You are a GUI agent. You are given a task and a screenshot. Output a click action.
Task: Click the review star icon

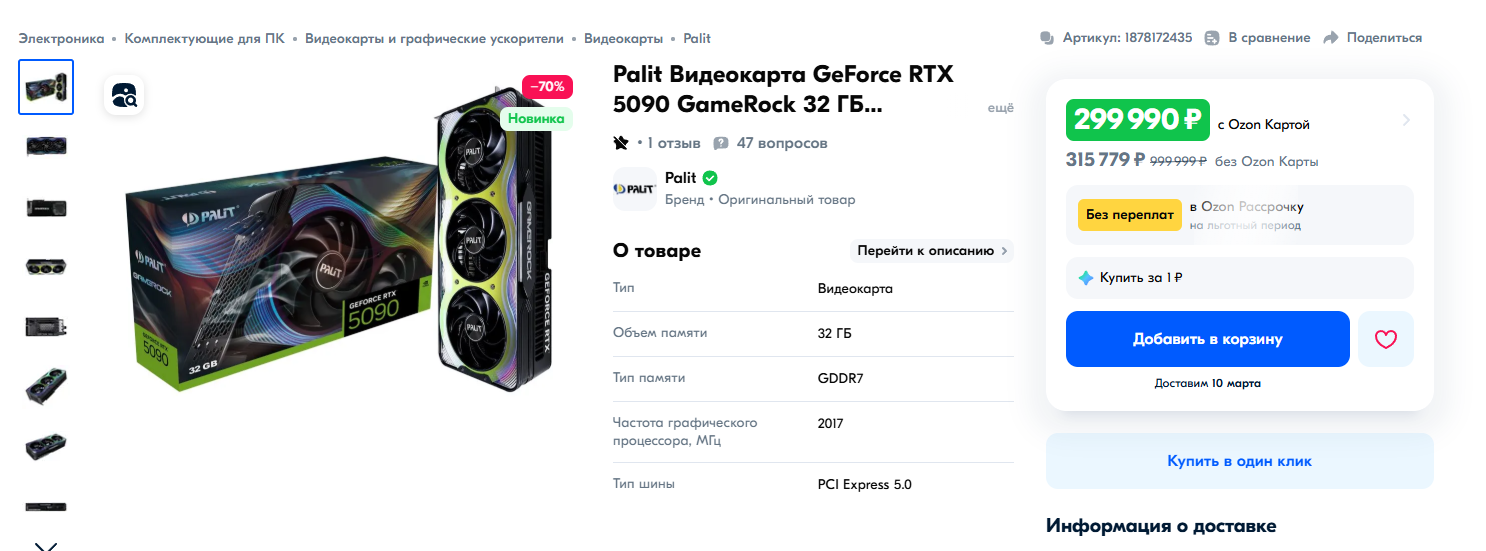coord(621,143)
